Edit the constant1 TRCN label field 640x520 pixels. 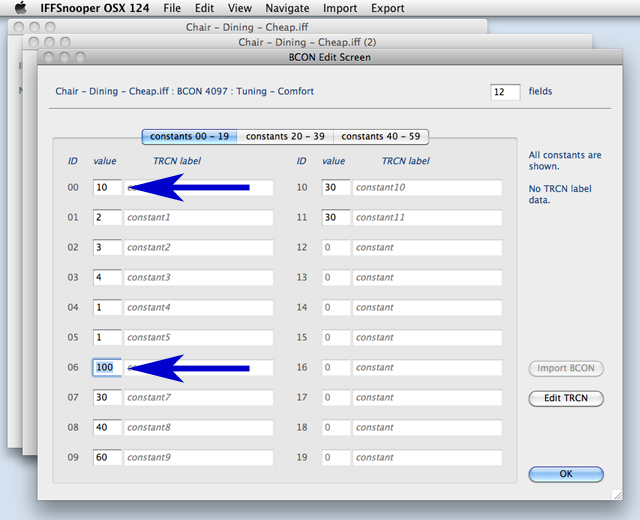(198, 217)
